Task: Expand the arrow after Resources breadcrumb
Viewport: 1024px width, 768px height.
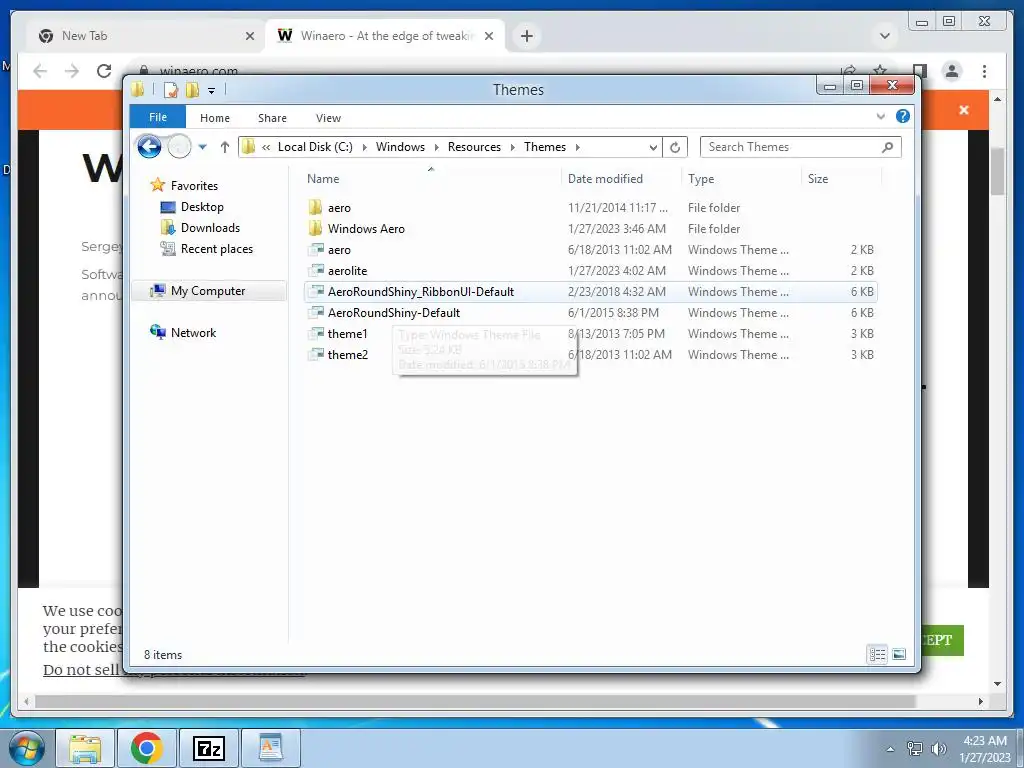Action: click(x=512, y=147)
